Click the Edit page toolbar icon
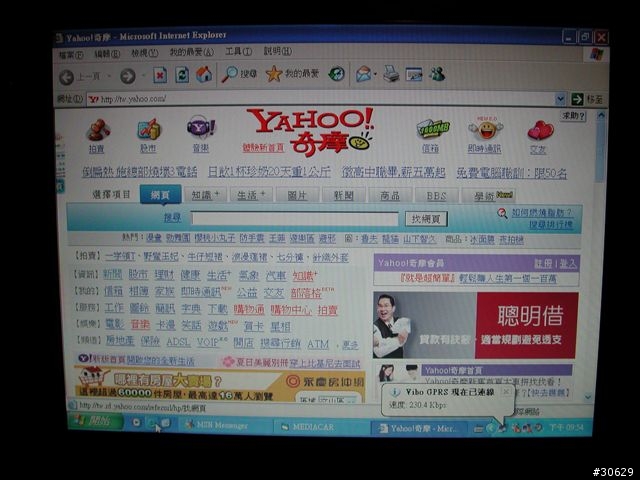 pos(413,74)
